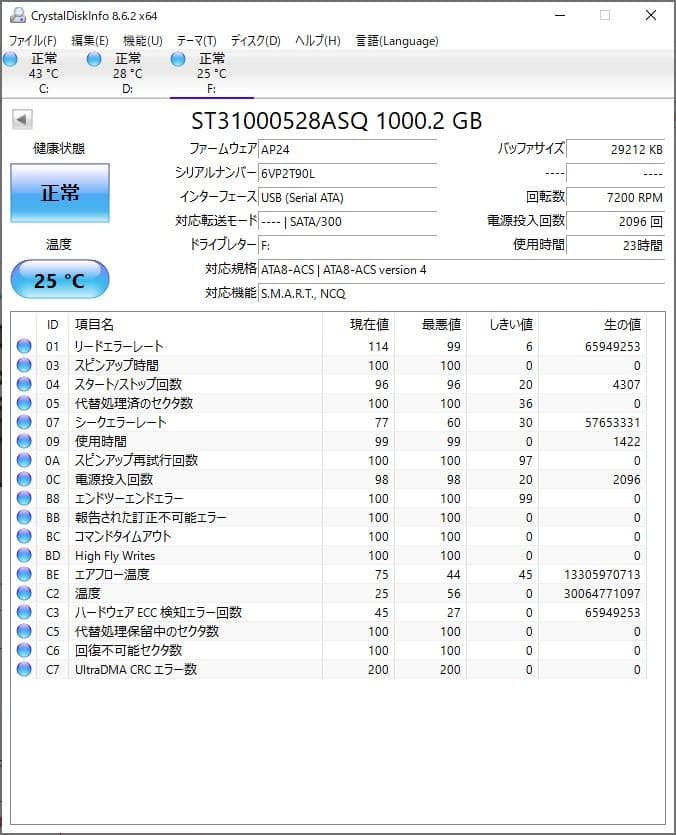This screenshot has height=835, width=676.
Task: Click power on count value 2096 回
Action: click(x=615, y=222)
